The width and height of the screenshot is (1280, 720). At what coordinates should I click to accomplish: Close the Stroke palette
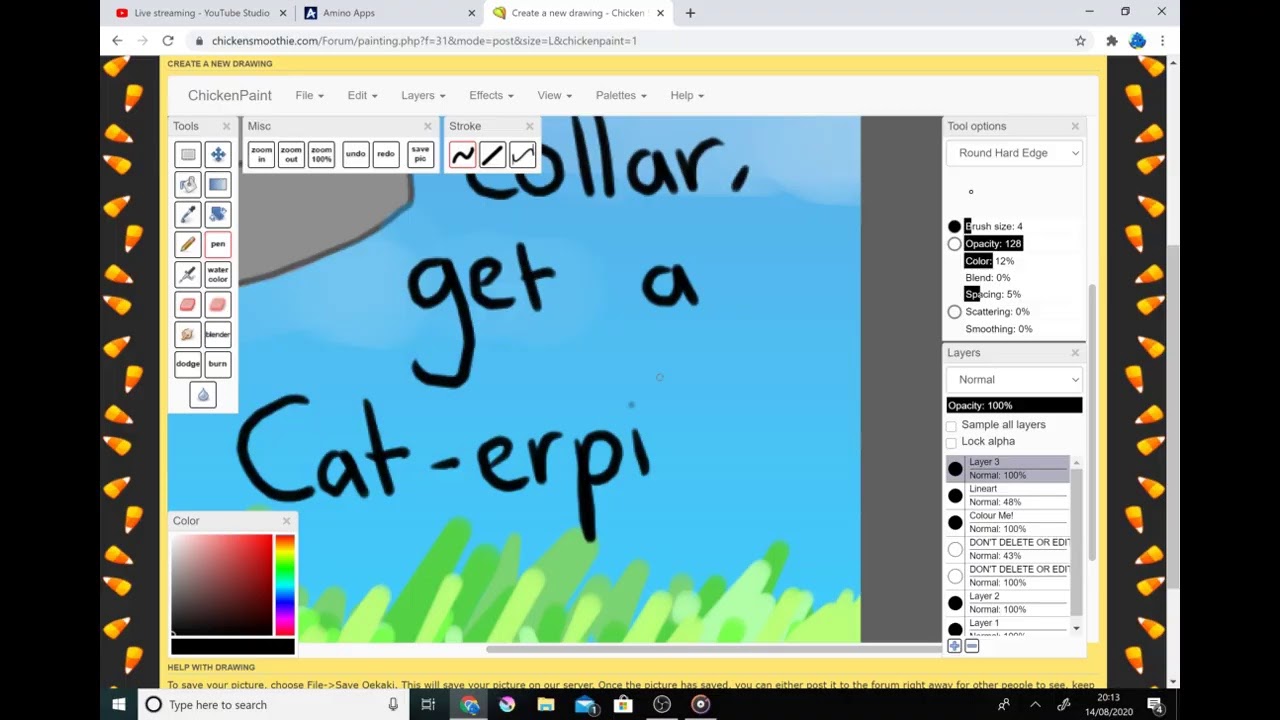[529, 126]
